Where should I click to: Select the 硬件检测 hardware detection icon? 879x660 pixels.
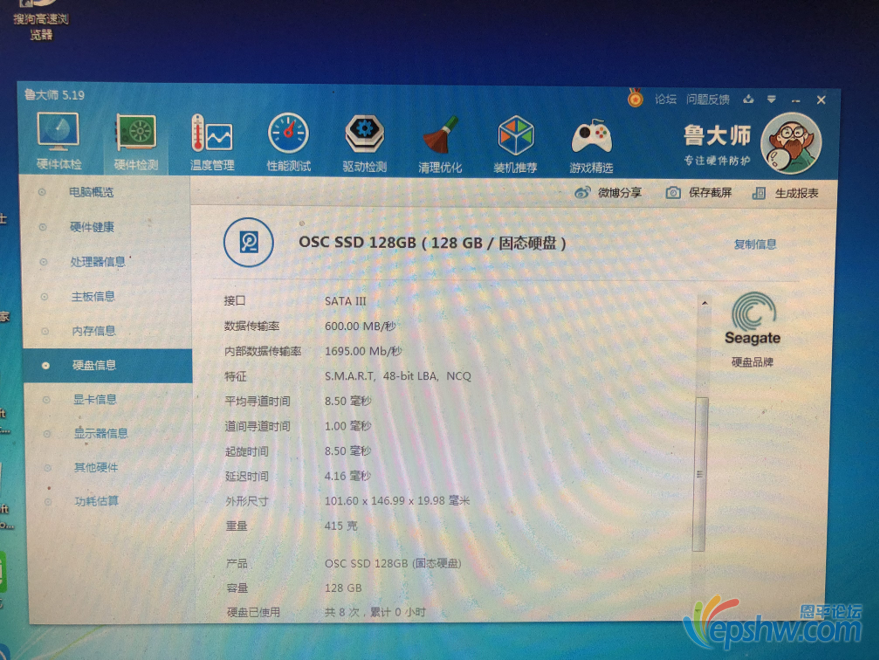point(136,142)
